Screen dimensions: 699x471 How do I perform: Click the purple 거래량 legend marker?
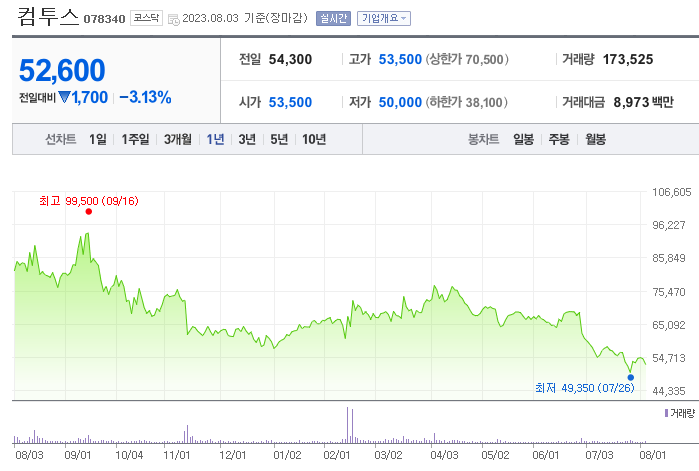tap(666, 414)
